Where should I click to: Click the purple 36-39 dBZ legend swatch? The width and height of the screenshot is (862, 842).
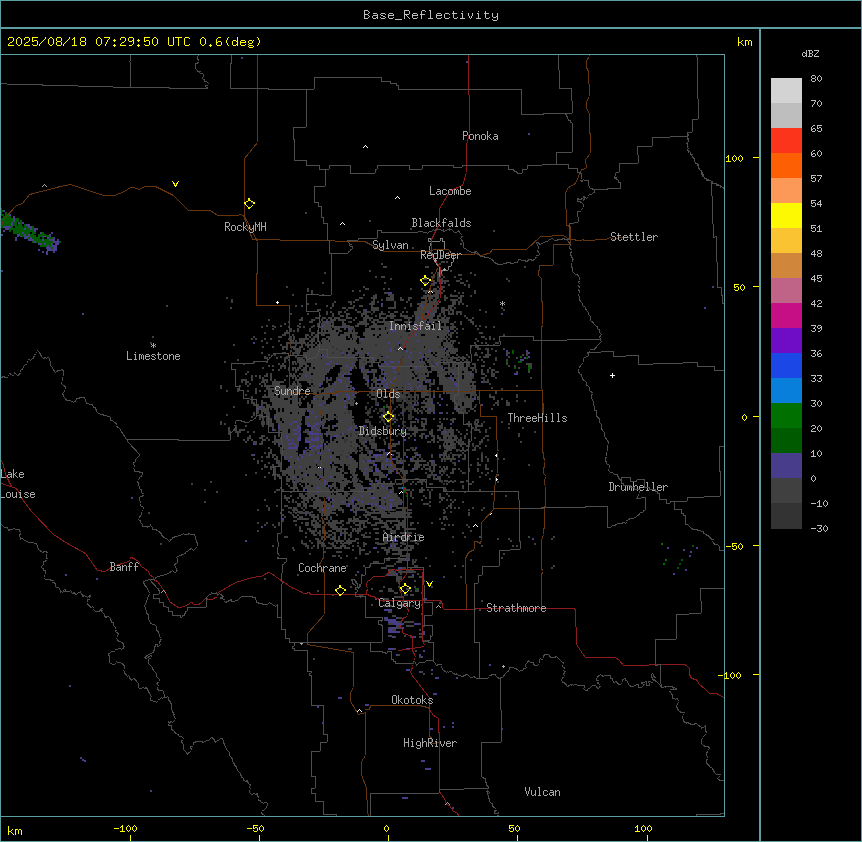point(786,341)
